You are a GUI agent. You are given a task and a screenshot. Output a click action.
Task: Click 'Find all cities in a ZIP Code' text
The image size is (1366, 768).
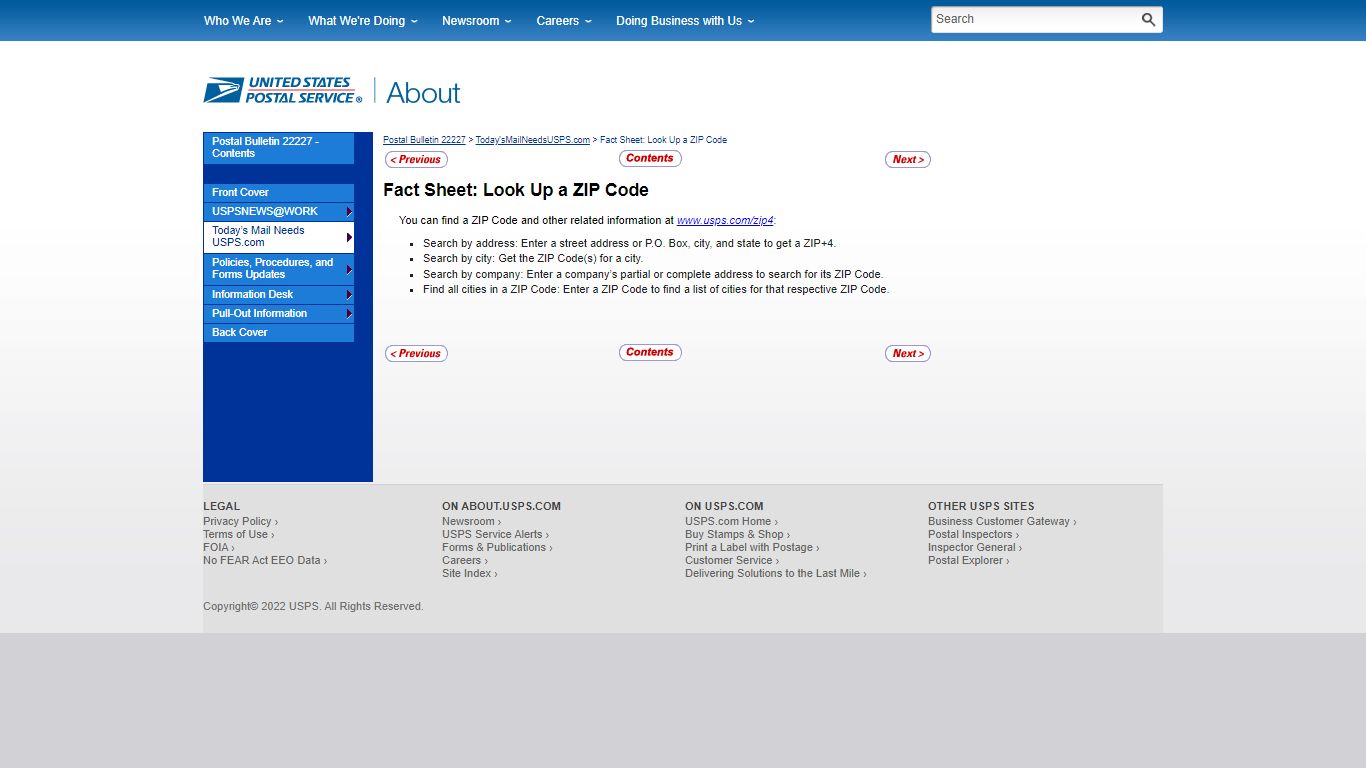coord(656,290)
